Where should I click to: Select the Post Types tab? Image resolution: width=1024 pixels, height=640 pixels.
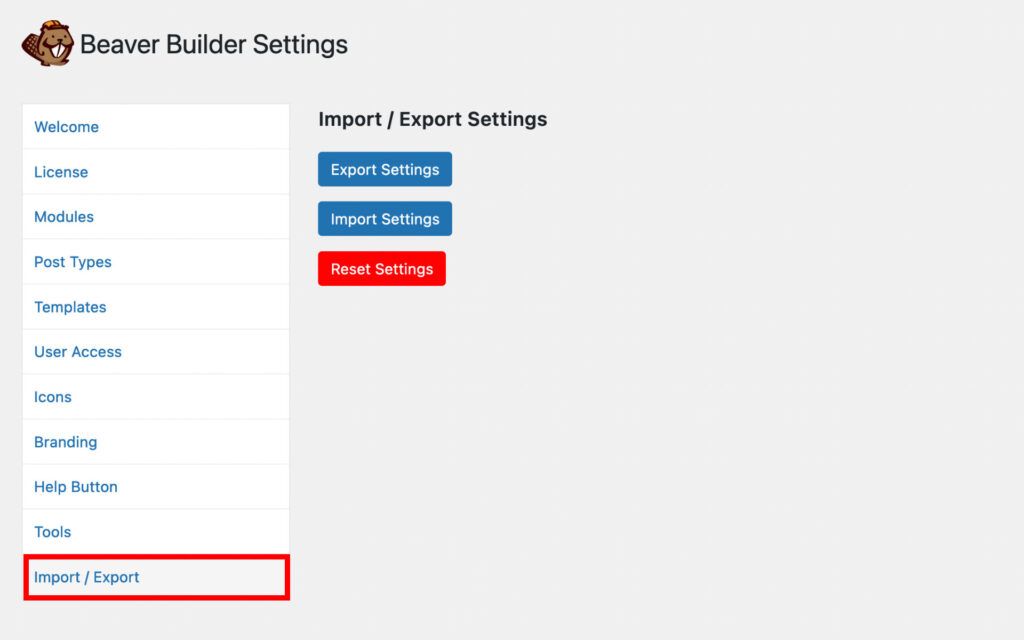[72, 261]
